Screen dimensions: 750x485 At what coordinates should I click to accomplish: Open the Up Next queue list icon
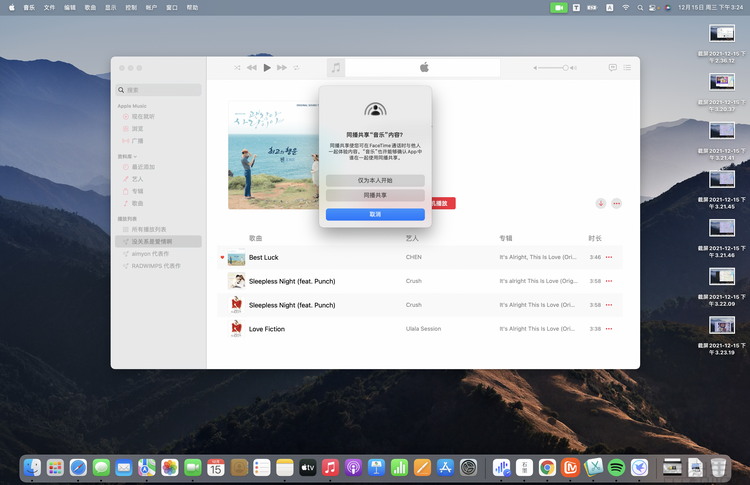point(627,67)
